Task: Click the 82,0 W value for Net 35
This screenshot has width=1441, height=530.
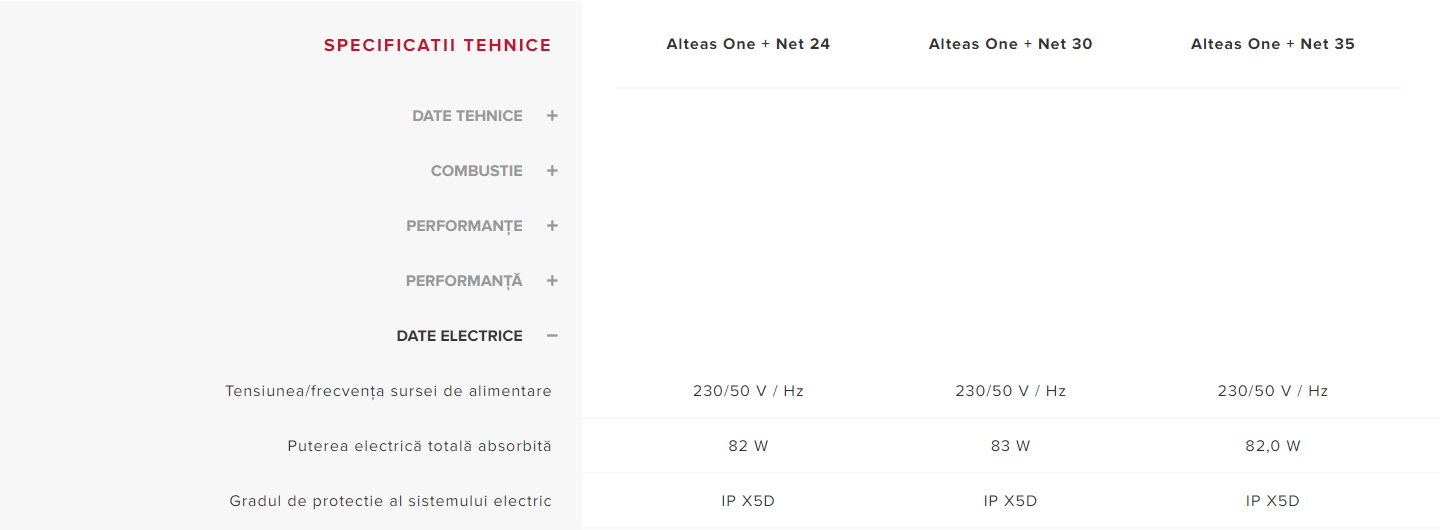Action: coord(1272,446)
